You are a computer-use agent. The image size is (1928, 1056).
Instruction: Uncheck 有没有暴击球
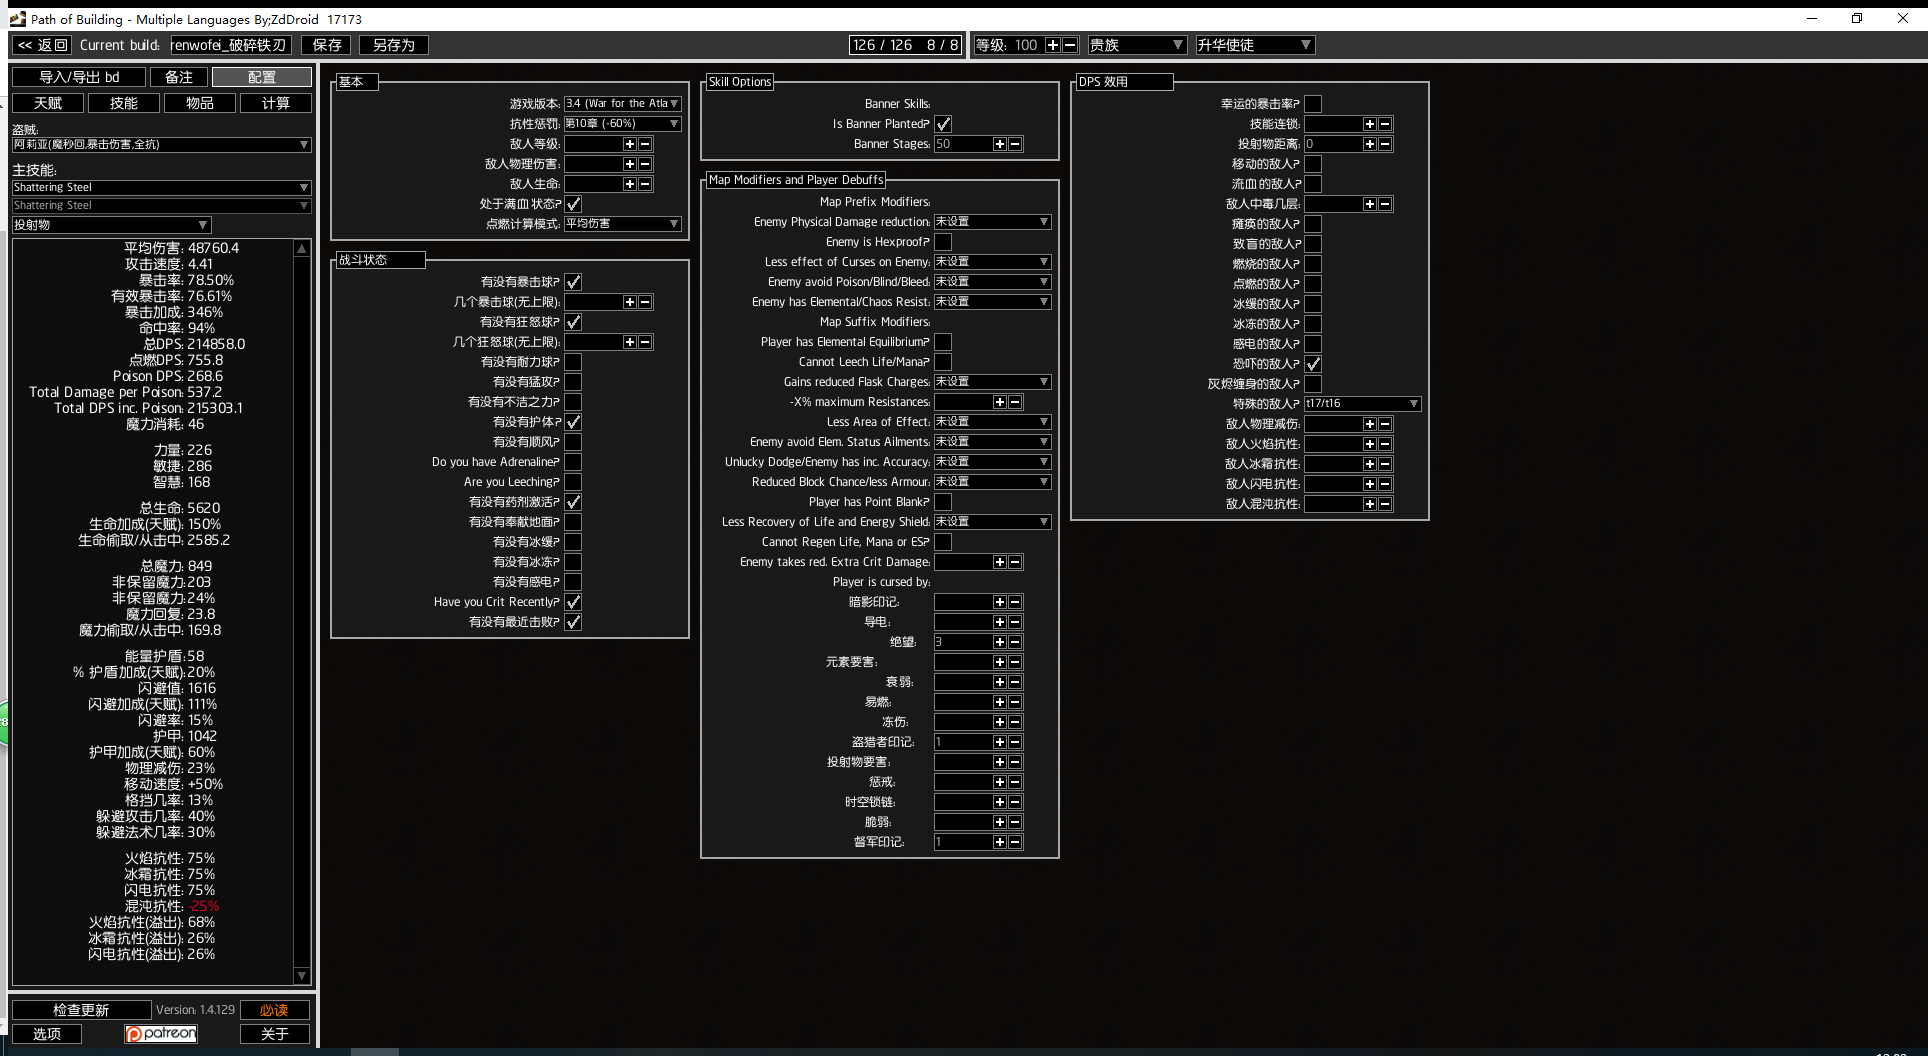(573, 282)
